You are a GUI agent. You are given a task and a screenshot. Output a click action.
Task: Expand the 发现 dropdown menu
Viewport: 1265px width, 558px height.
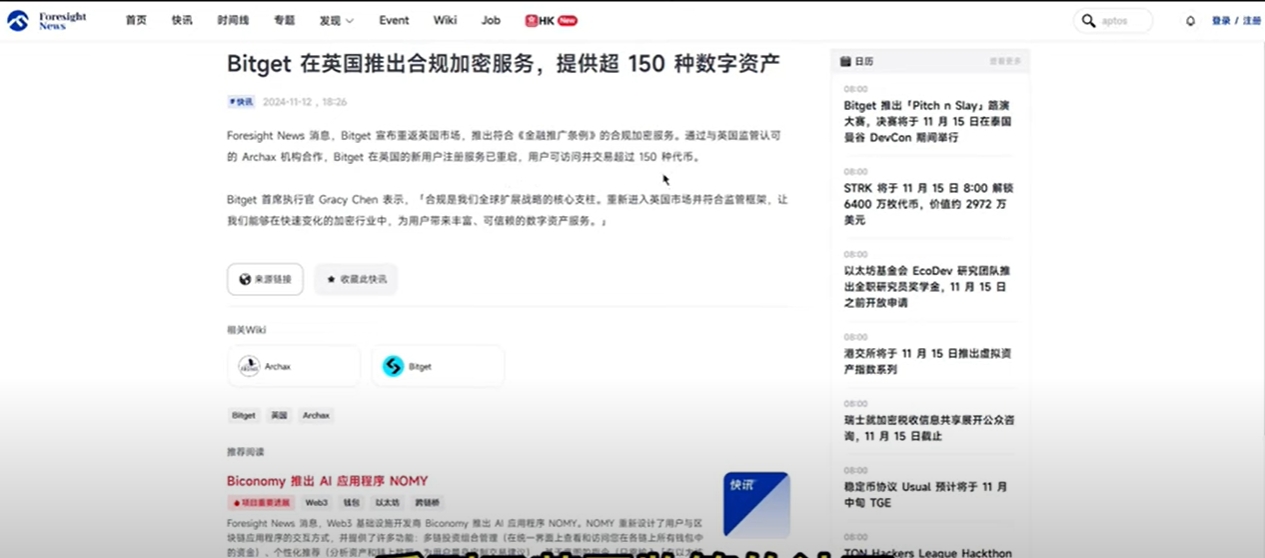click(337, 21)
